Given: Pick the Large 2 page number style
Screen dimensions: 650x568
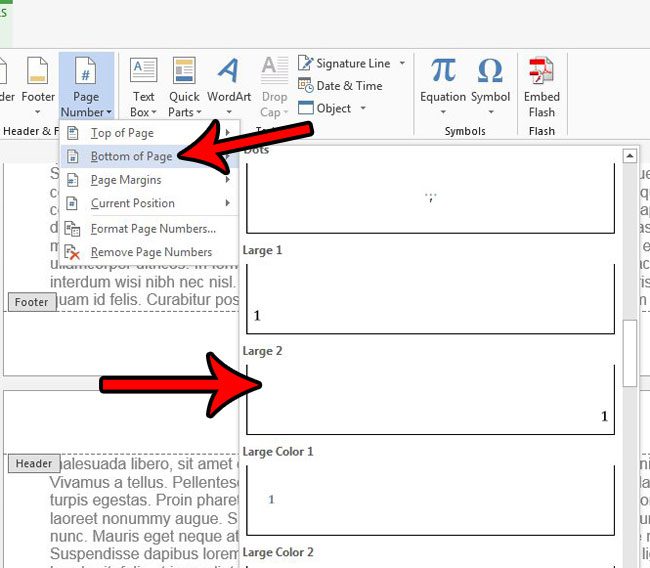Looking at the screenshot, I should point(430,399).
